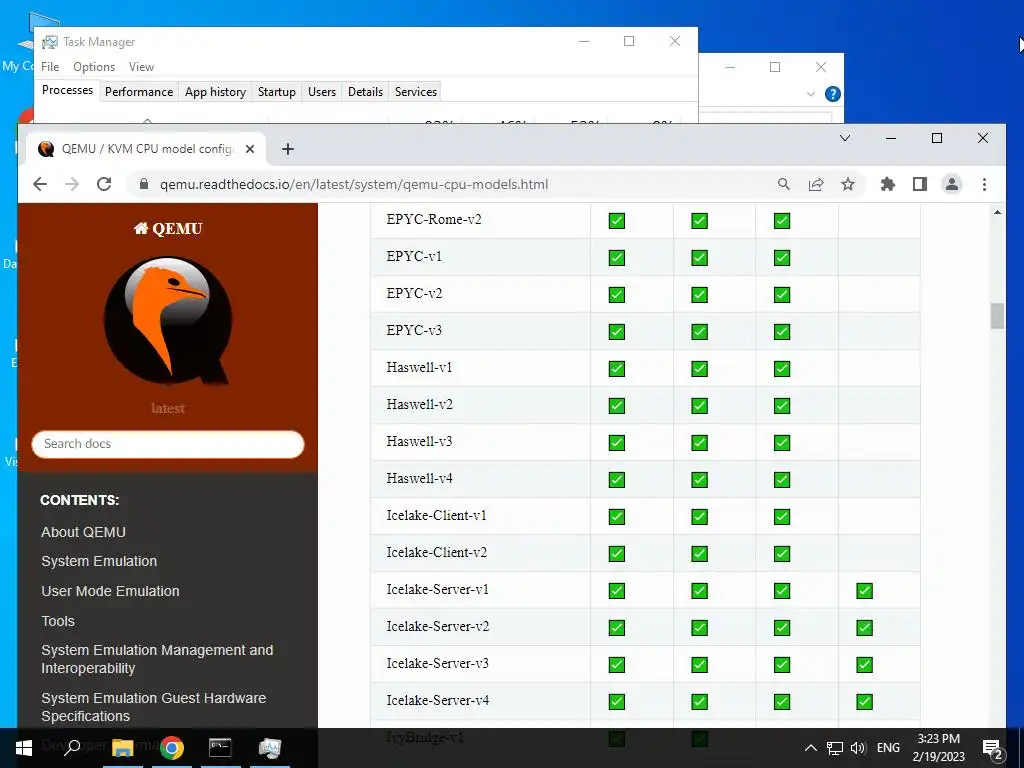The width and height of the screenshot is (1024, 768).
Task: Open Task Manager View menu
Action: pyautogui.click(x=141, y=67)
